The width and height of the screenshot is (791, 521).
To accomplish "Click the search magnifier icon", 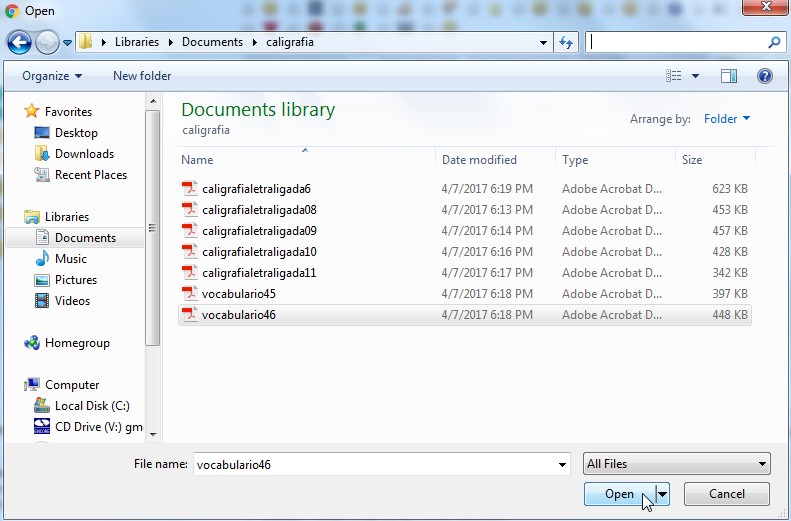I will (774, 42).
